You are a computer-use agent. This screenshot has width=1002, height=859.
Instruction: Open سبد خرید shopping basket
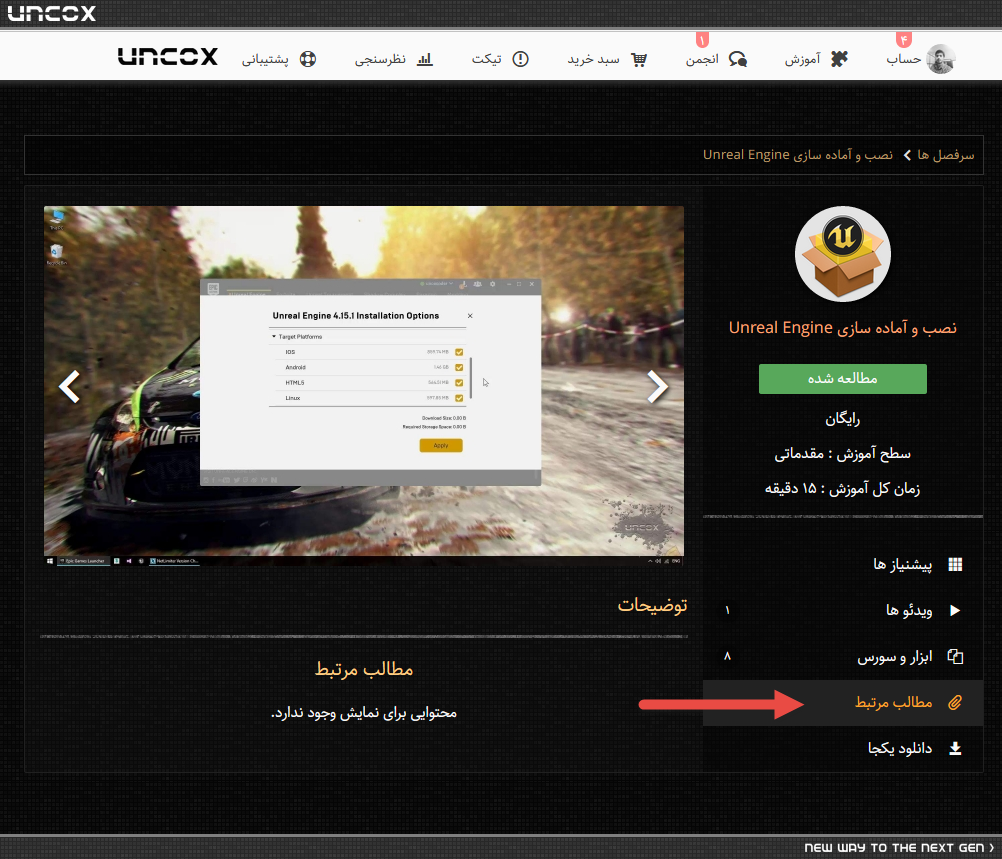[593, 59]
